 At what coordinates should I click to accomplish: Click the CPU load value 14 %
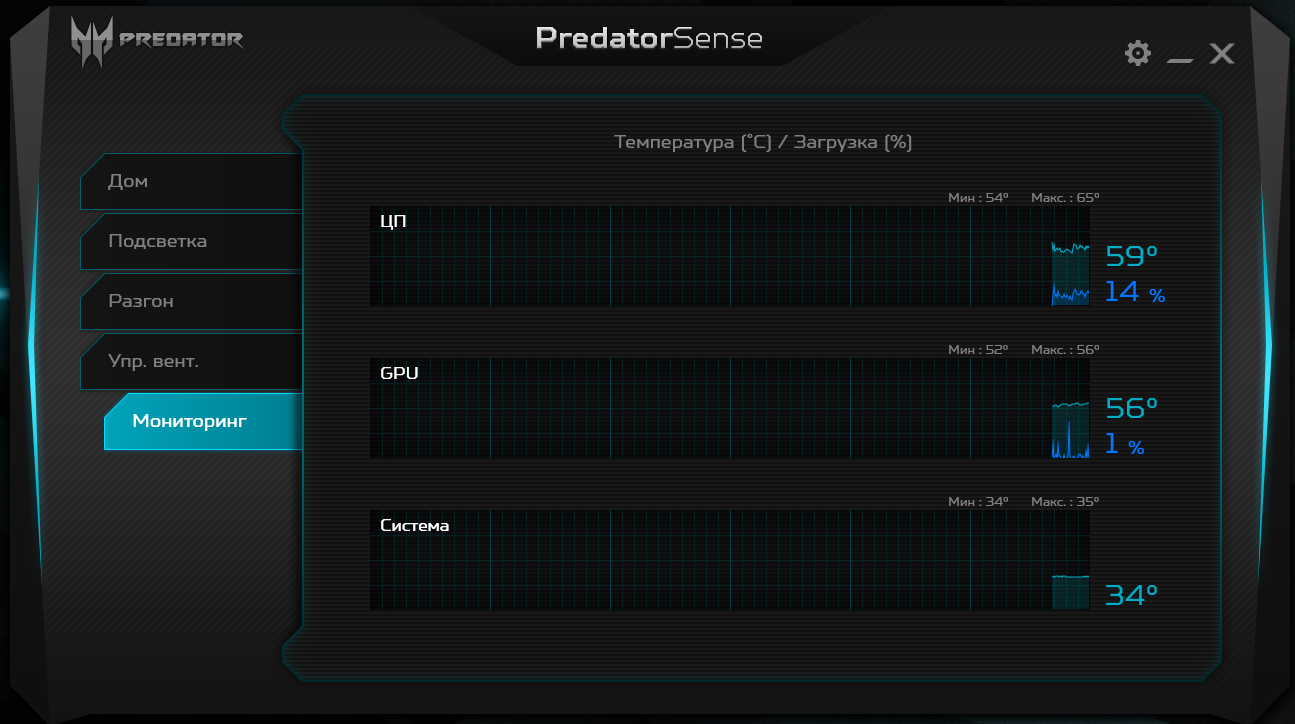(x=1135, y=293)
